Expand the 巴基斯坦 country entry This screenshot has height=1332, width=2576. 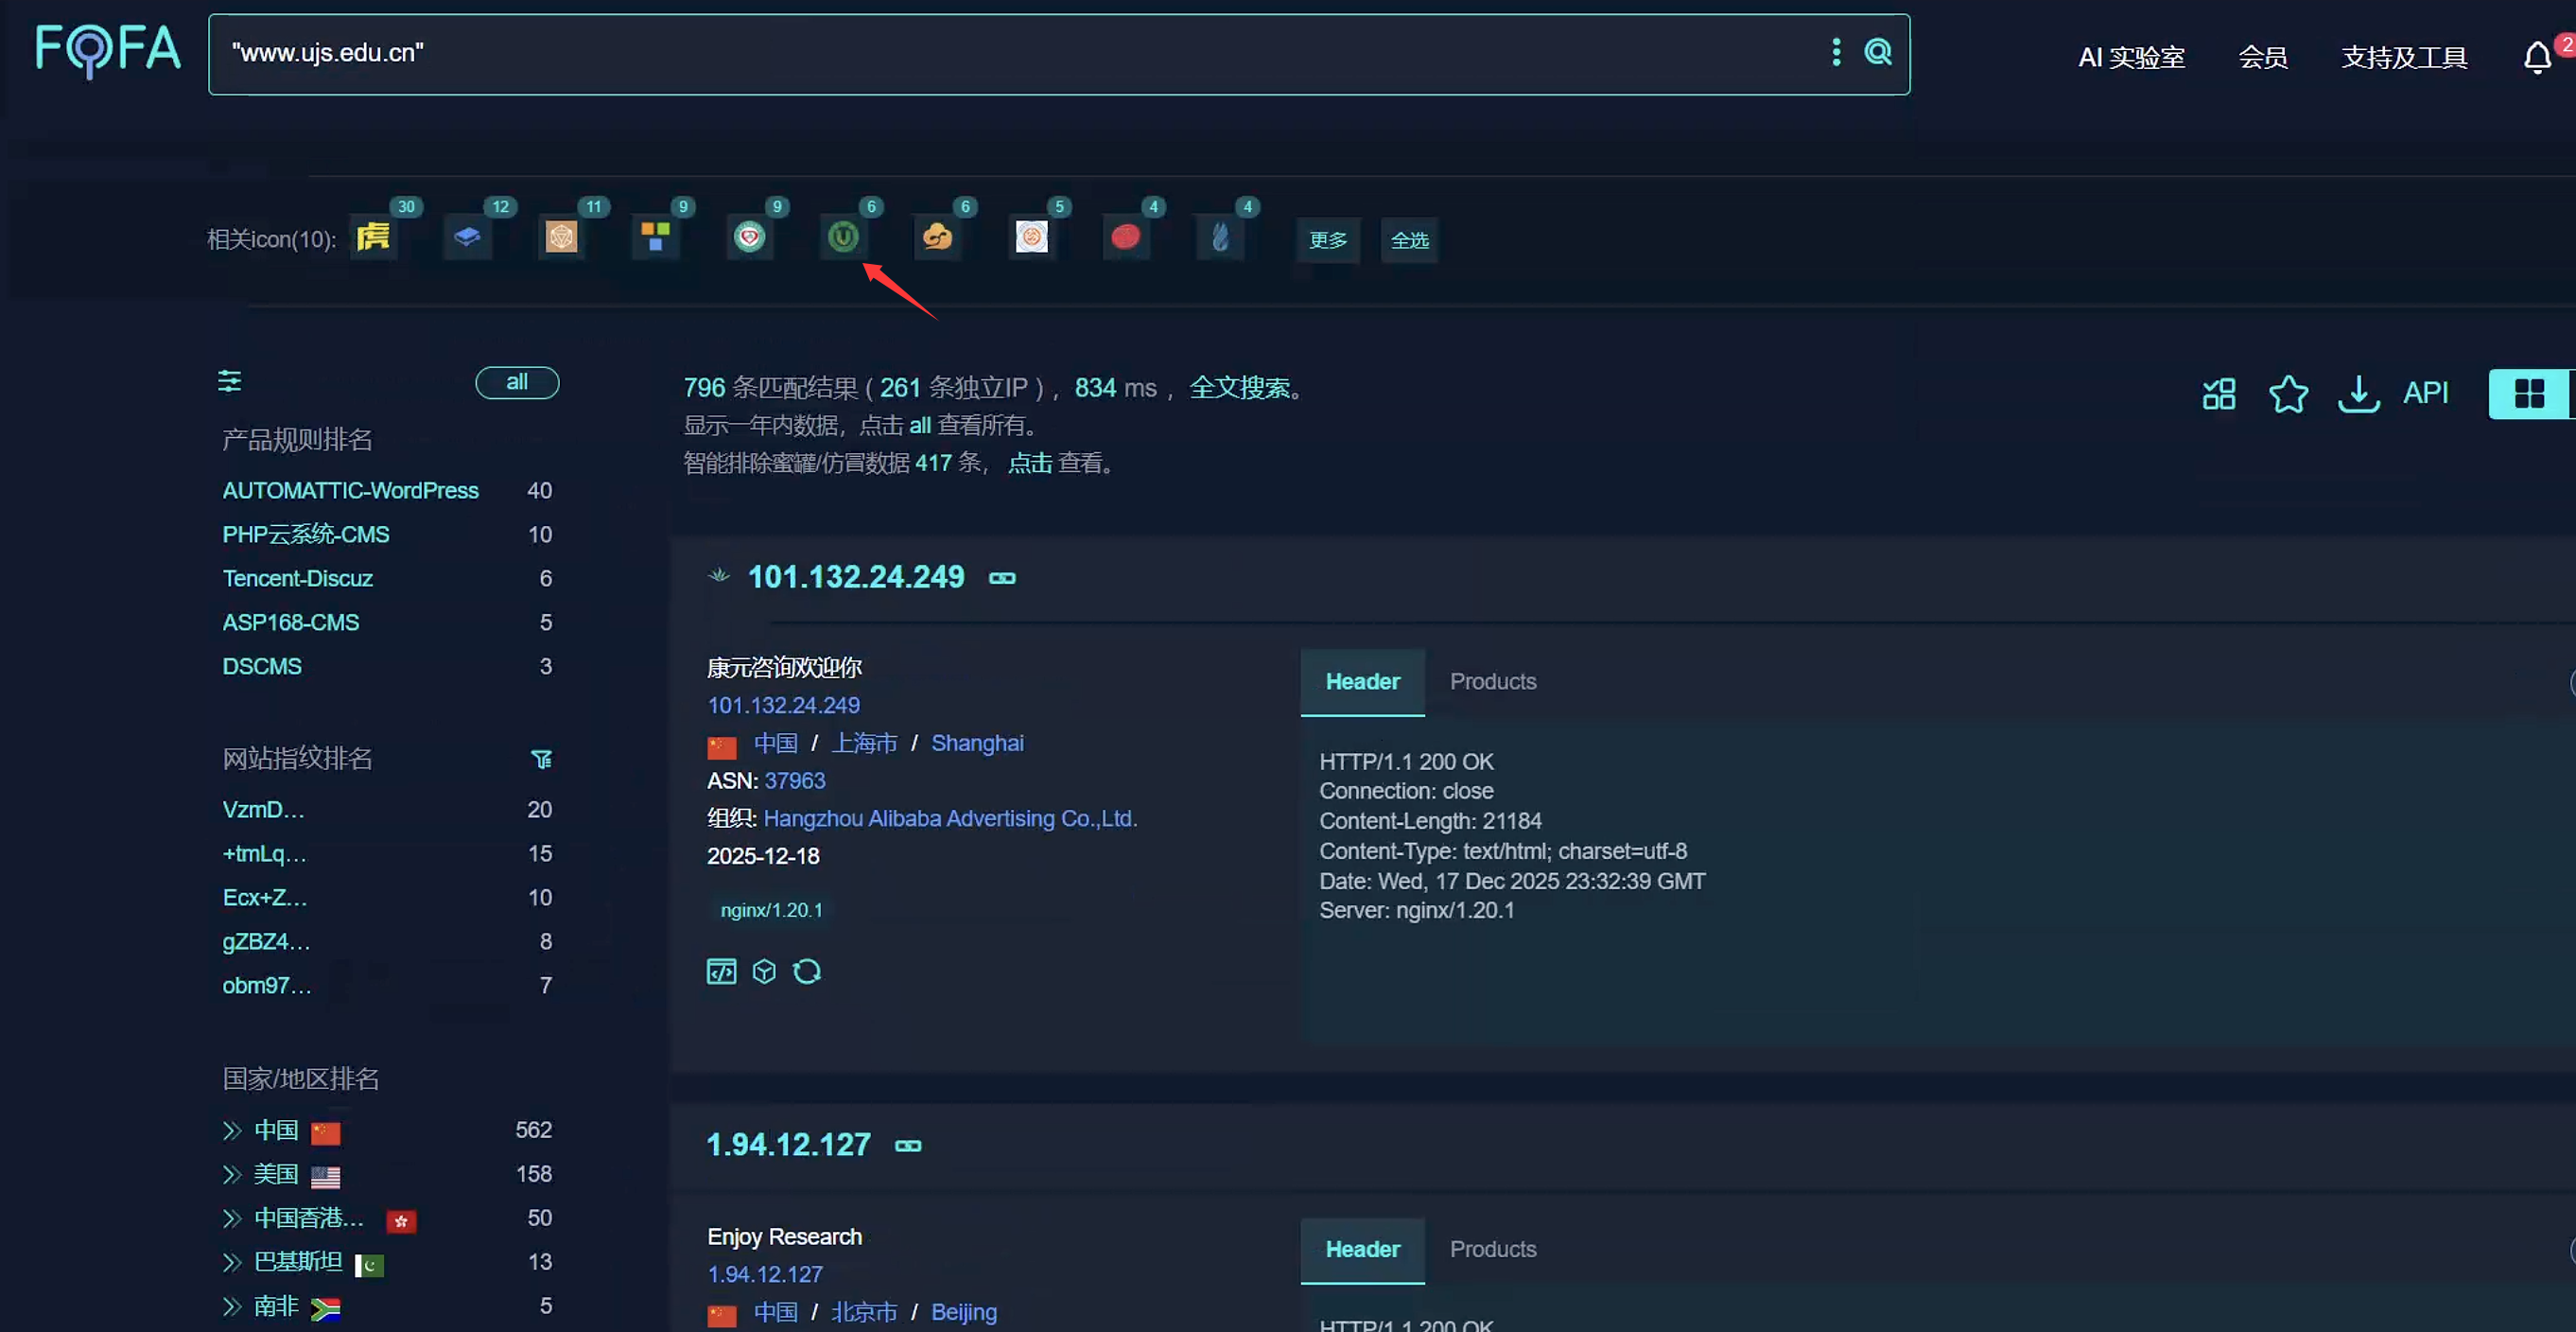232,1262
